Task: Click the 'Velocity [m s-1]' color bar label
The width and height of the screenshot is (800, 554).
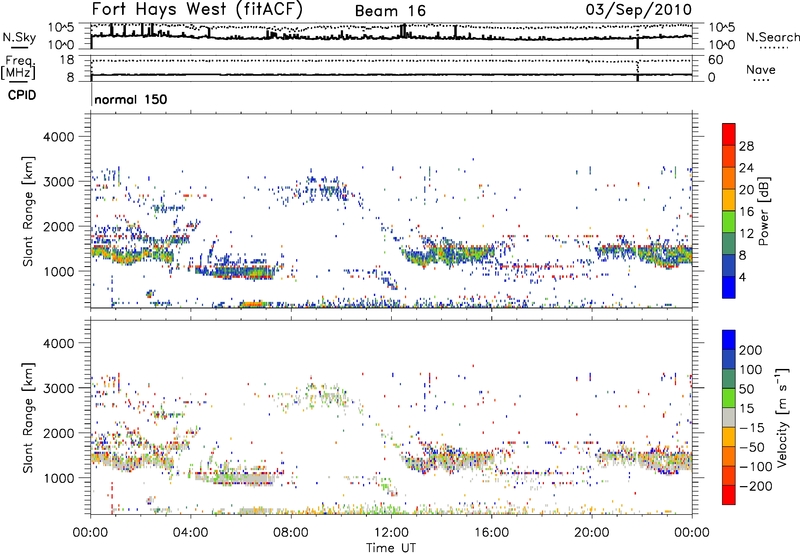Action: (782, 417)
